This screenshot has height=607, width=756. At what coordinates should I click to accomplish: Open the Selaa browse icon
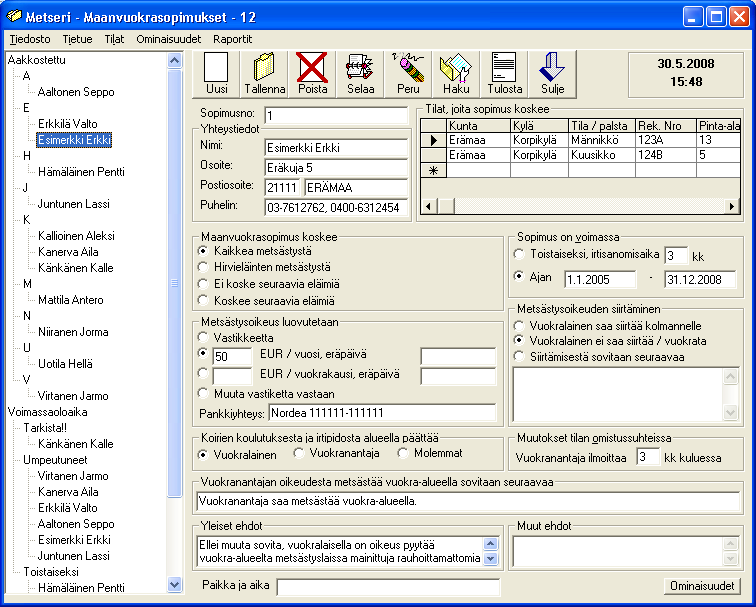pyautogui.click(x=360, y=73)
